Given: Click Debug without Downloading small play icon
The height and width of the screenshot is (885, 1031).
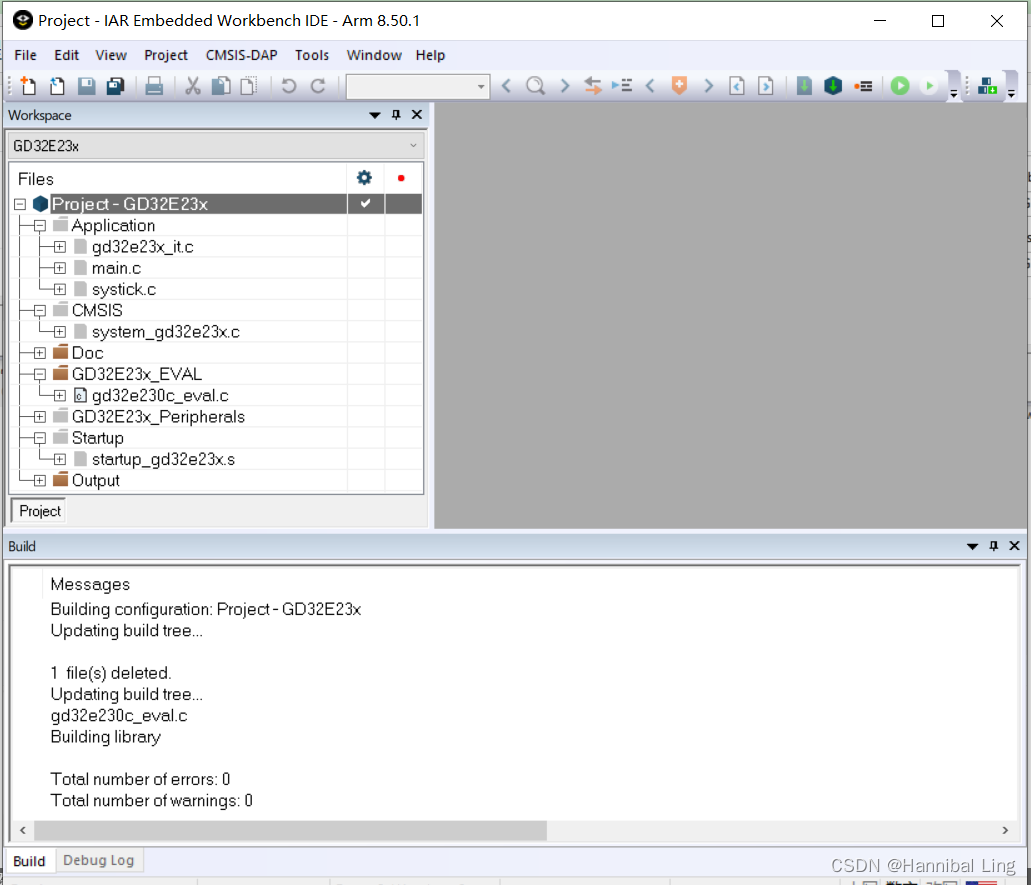Looking at the screenshot, I should (929, 86).
